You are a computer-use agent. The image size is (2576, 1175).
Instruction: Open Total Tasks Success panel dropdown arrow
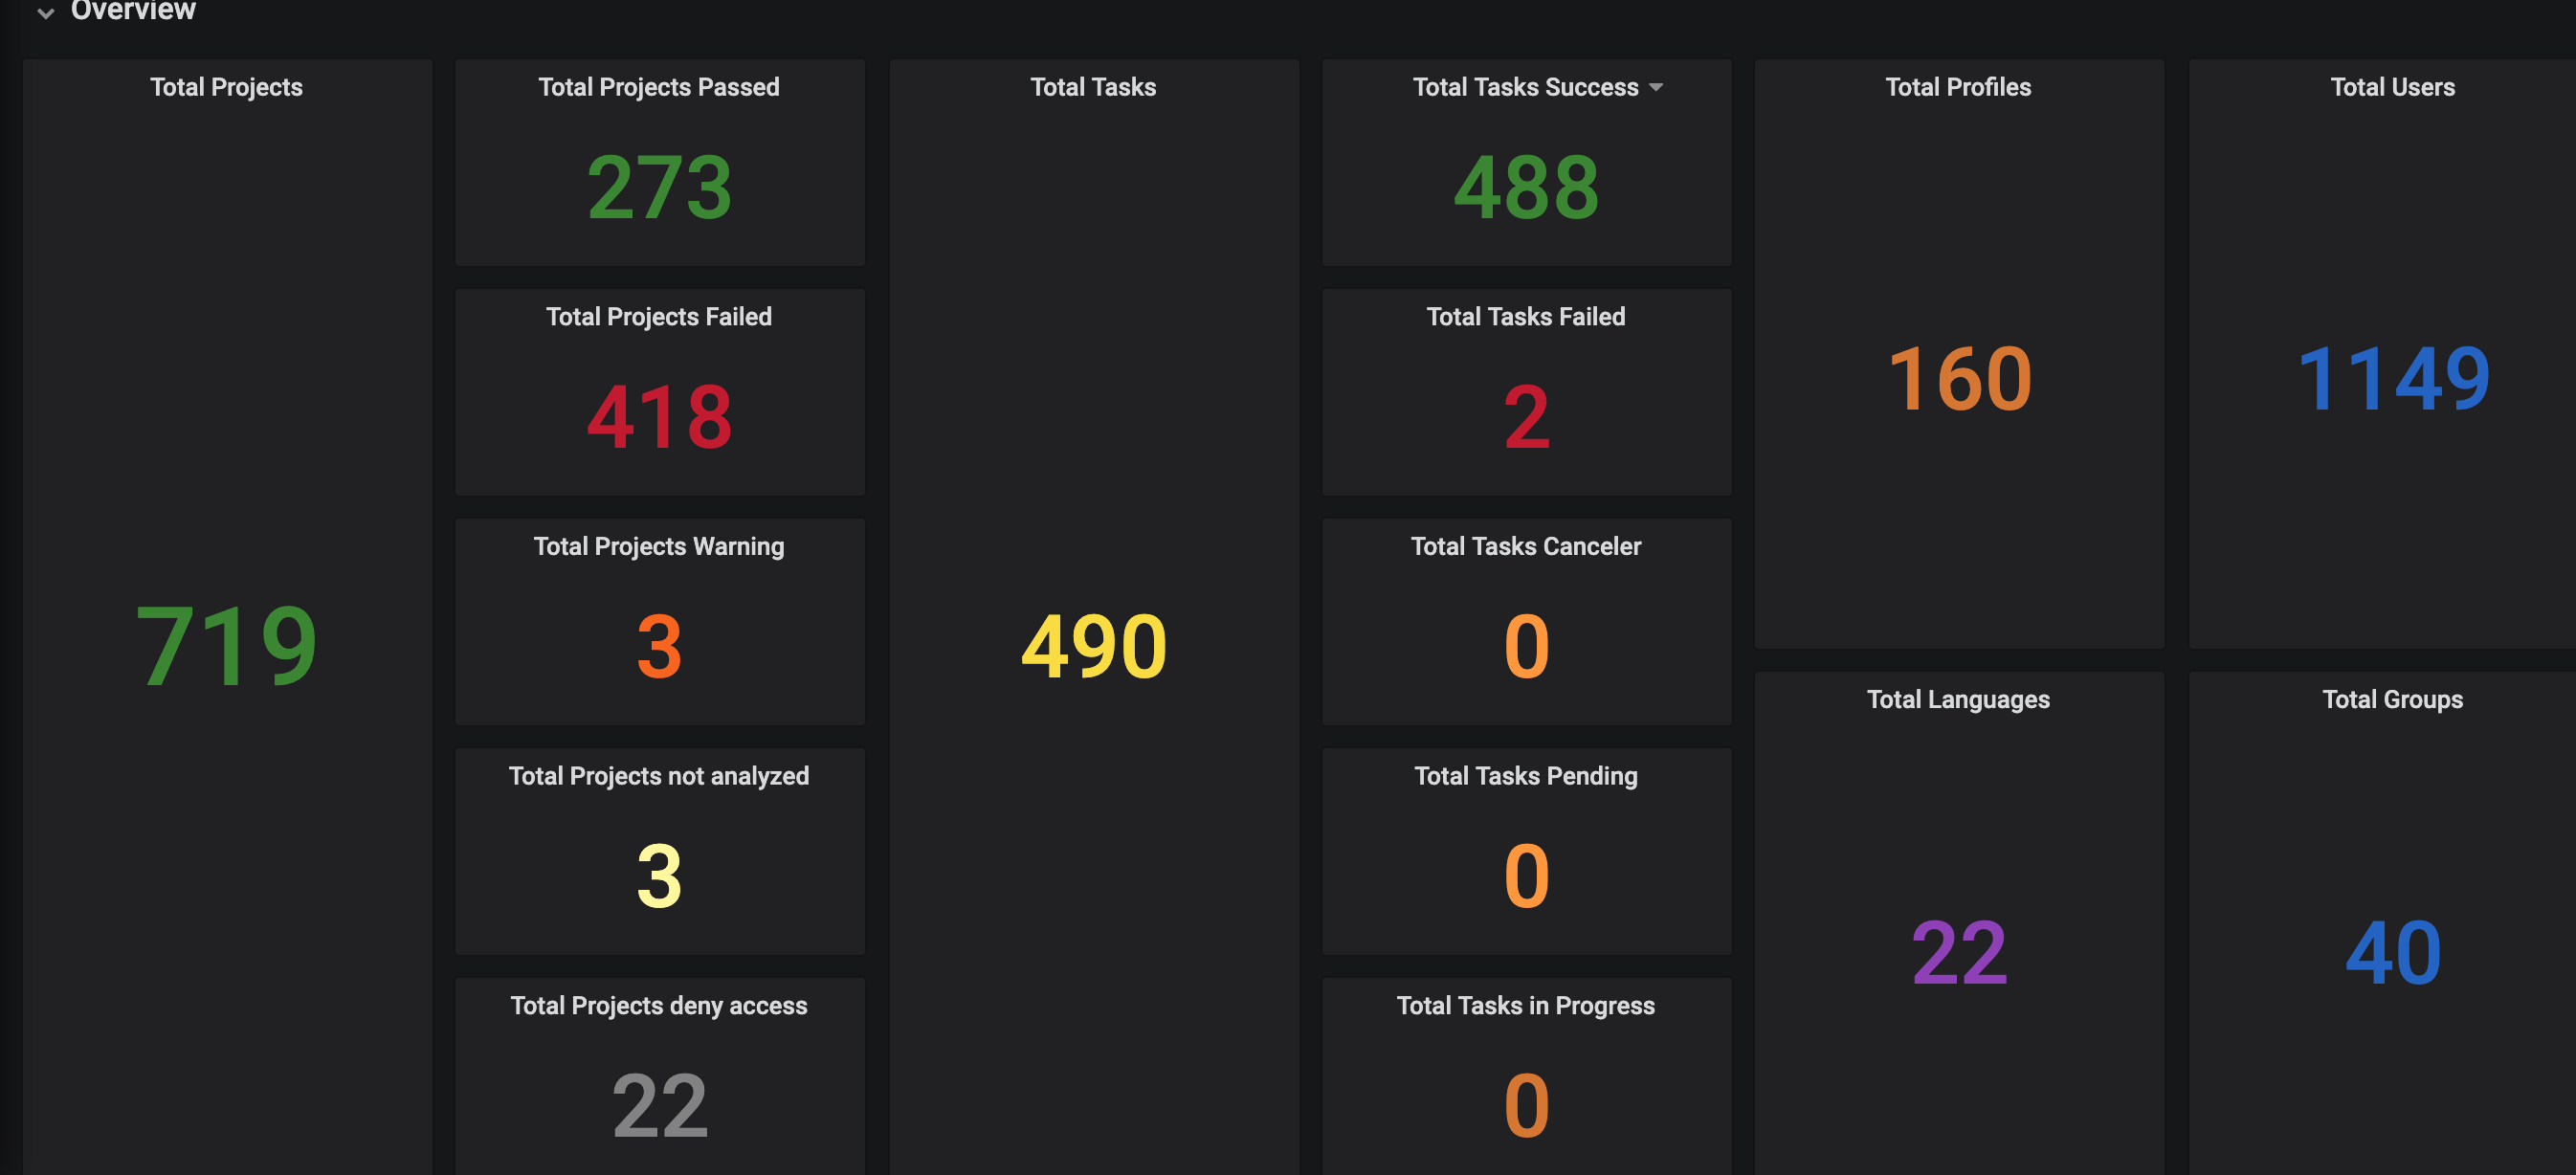click(1655, 88)
